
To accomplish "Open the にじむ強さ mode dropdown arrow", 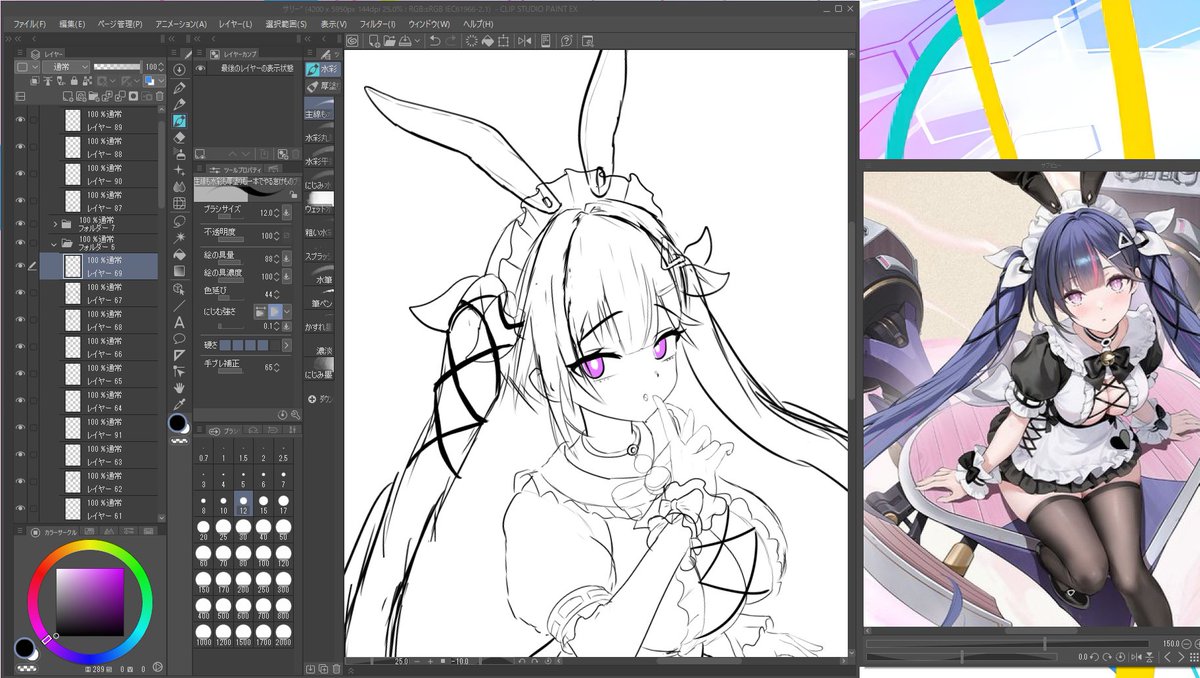I will click(x=287, y=312).
